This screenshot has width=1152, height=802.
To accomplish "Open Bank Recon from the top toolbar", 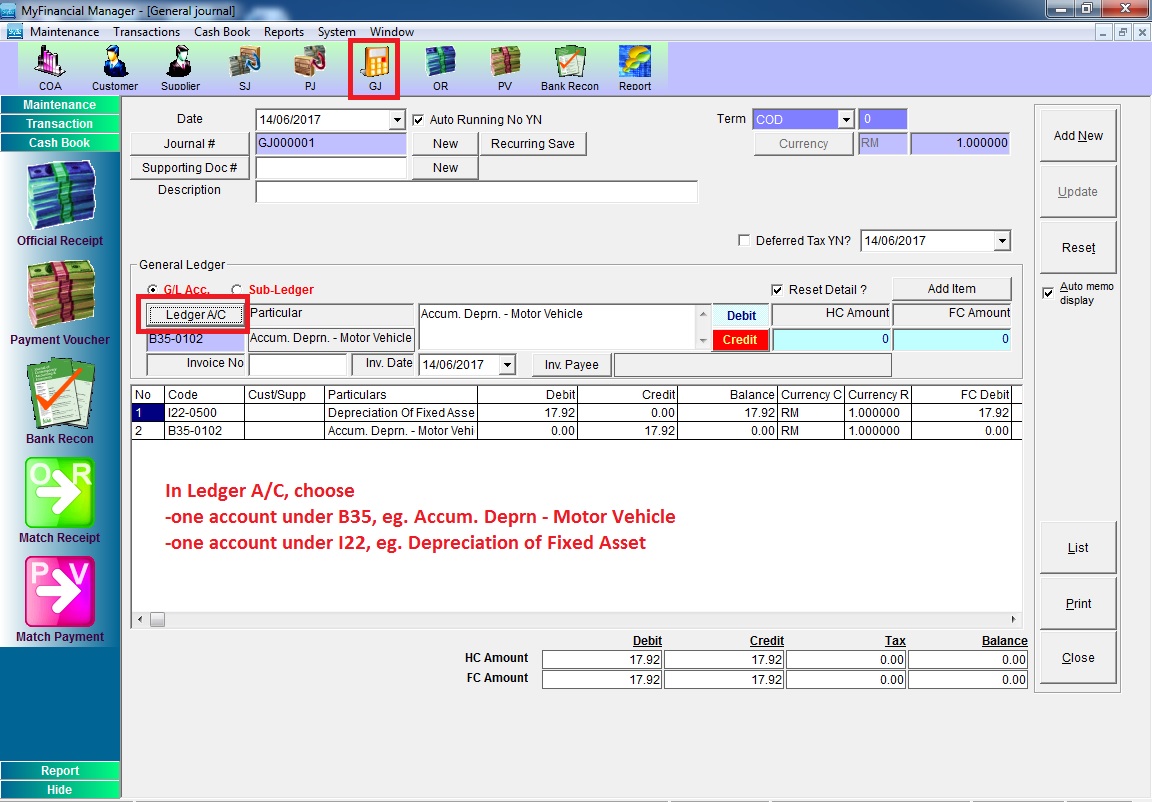I will coord(570,68).
